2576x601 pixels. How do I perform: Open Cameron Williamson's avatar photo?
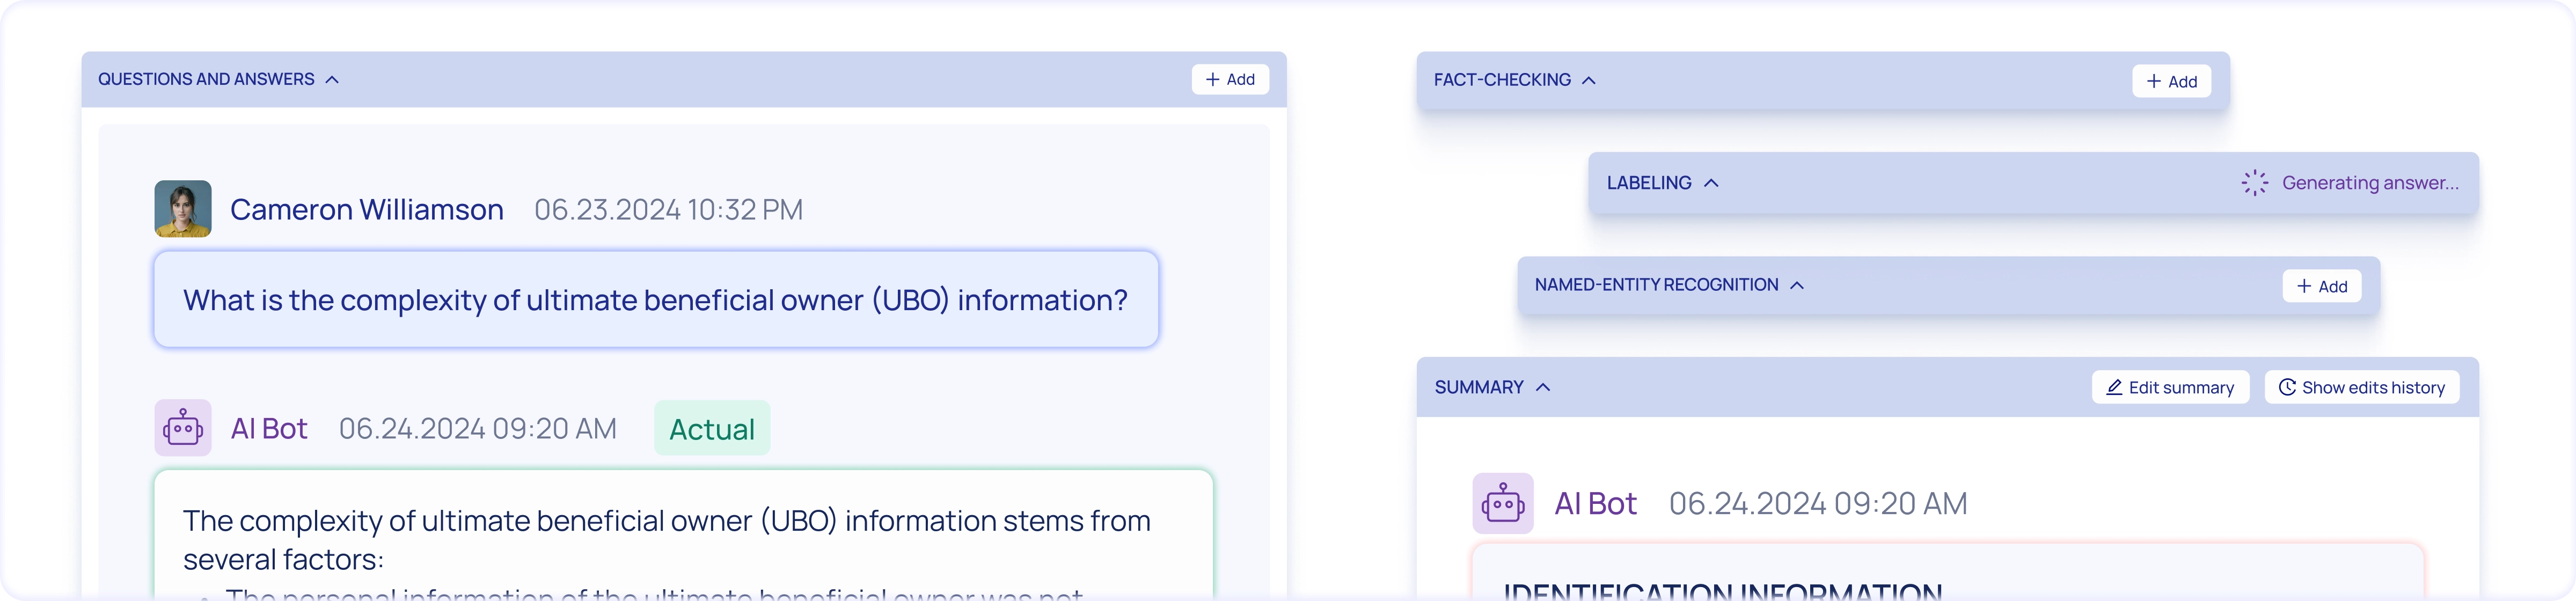click(x=183, y=209)
